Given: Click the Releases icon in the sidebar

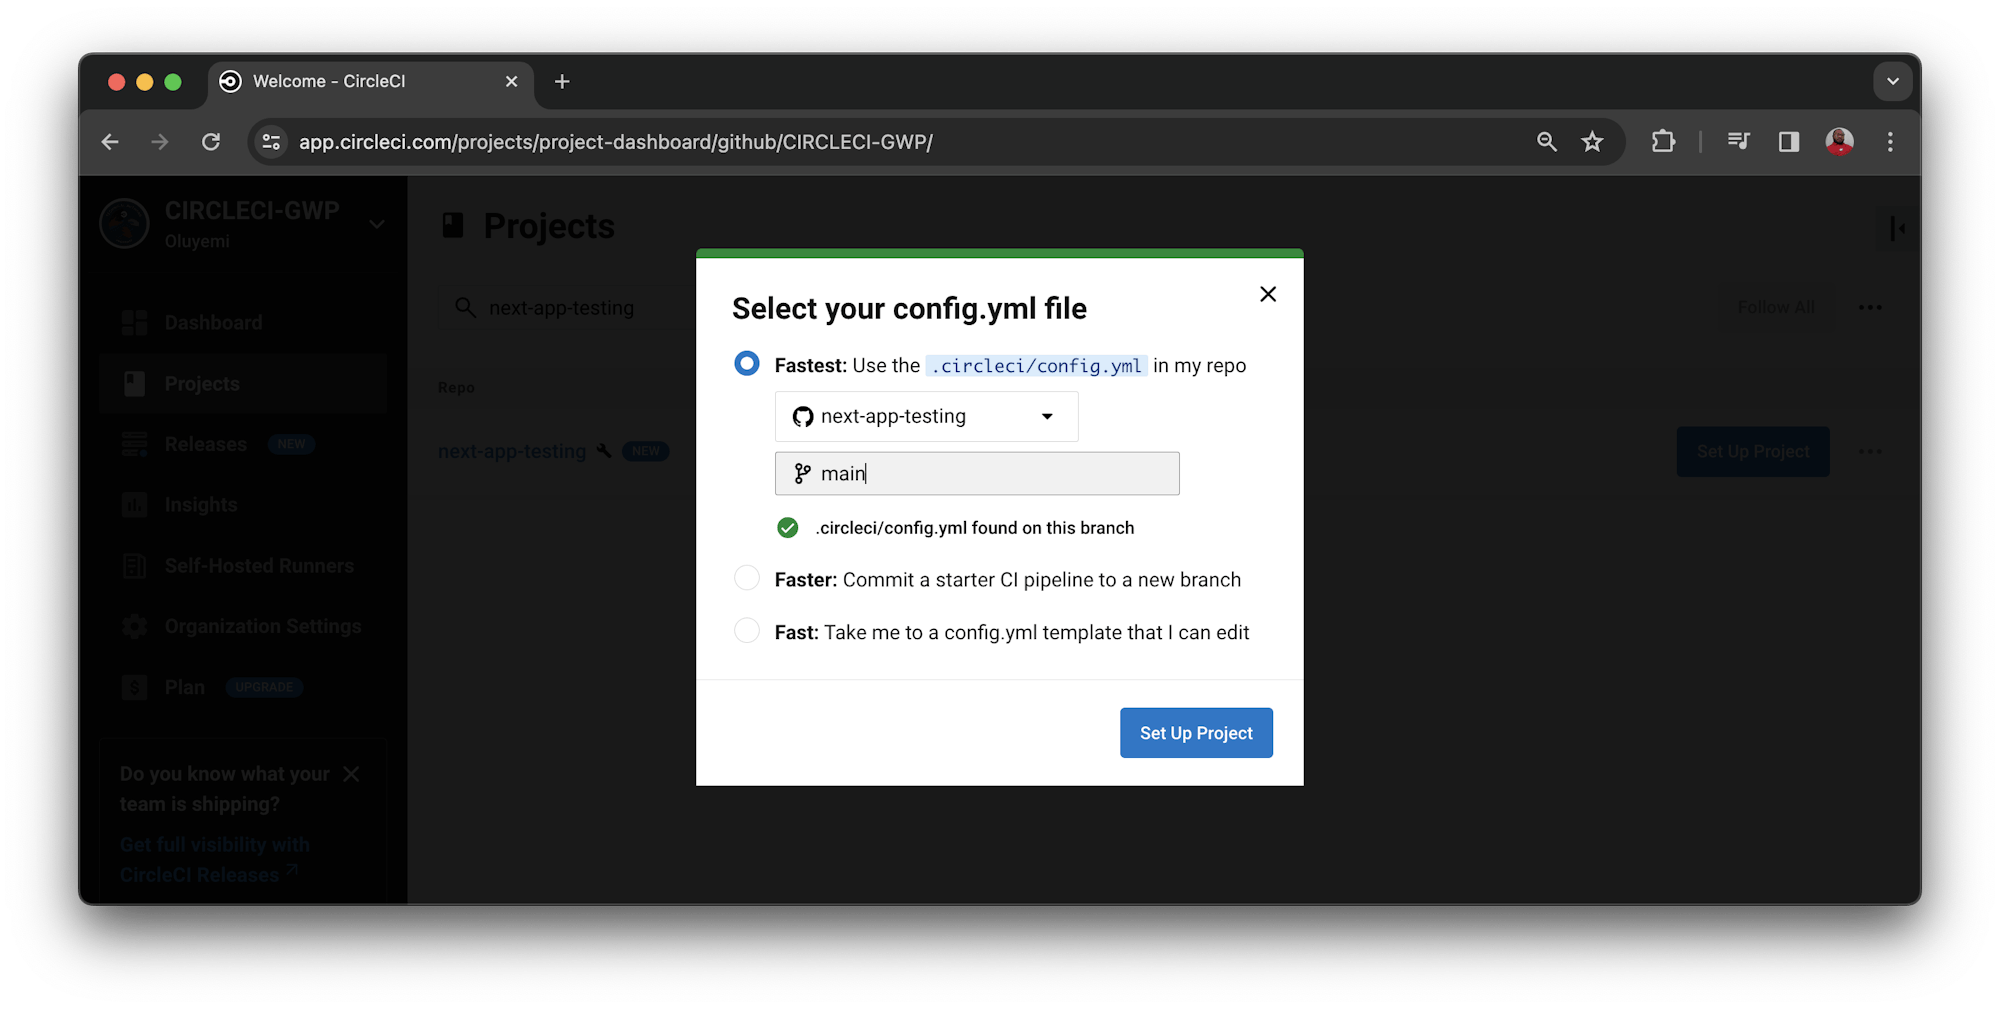Looking at the screenshot, I should pos(135,443).
